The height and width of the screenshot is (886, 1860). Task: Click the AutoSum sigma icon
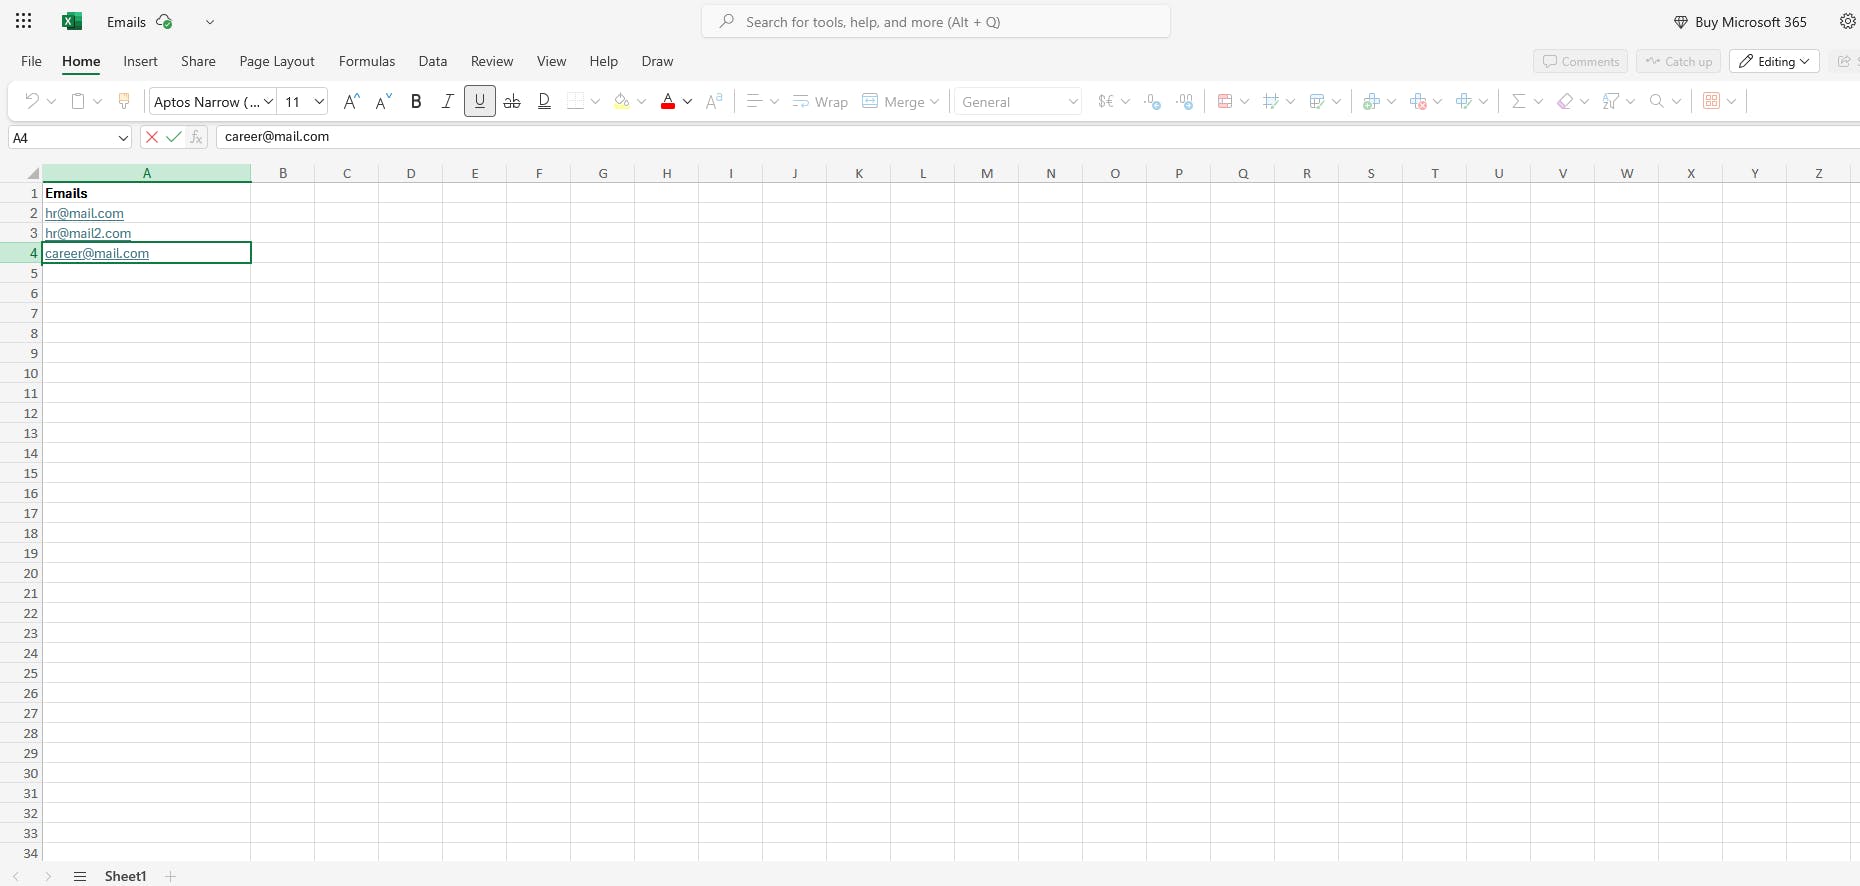click(x=1519, y=101)
